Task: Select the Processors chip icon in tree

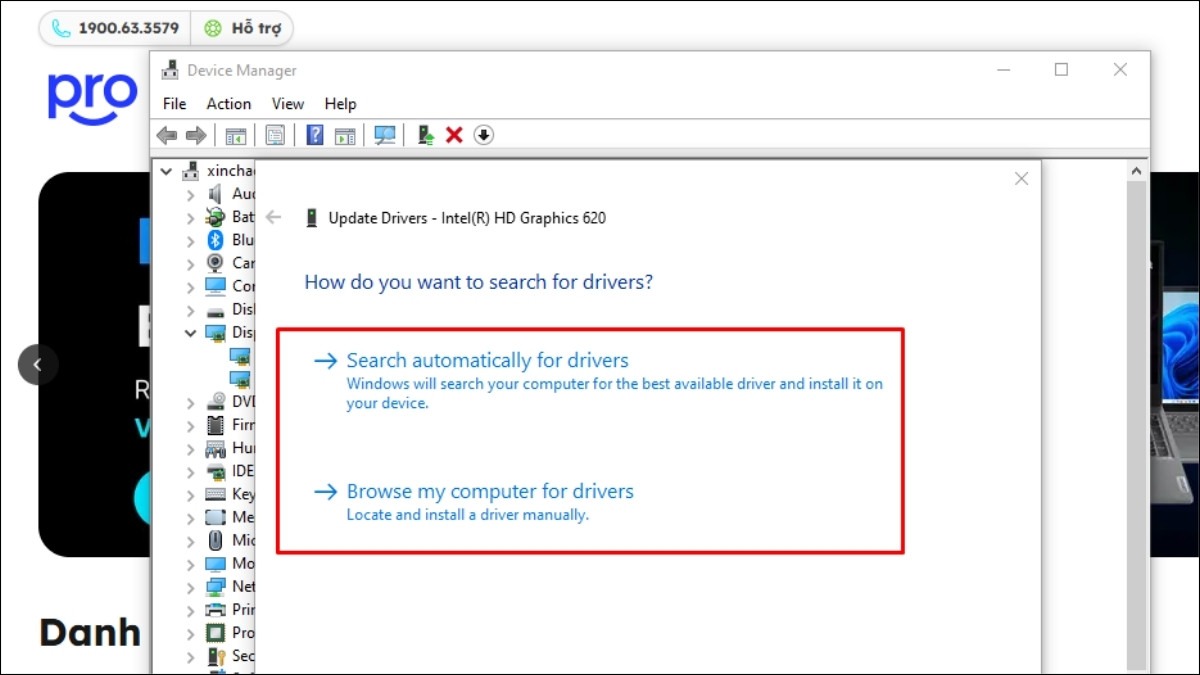Action: coord(215,633)
